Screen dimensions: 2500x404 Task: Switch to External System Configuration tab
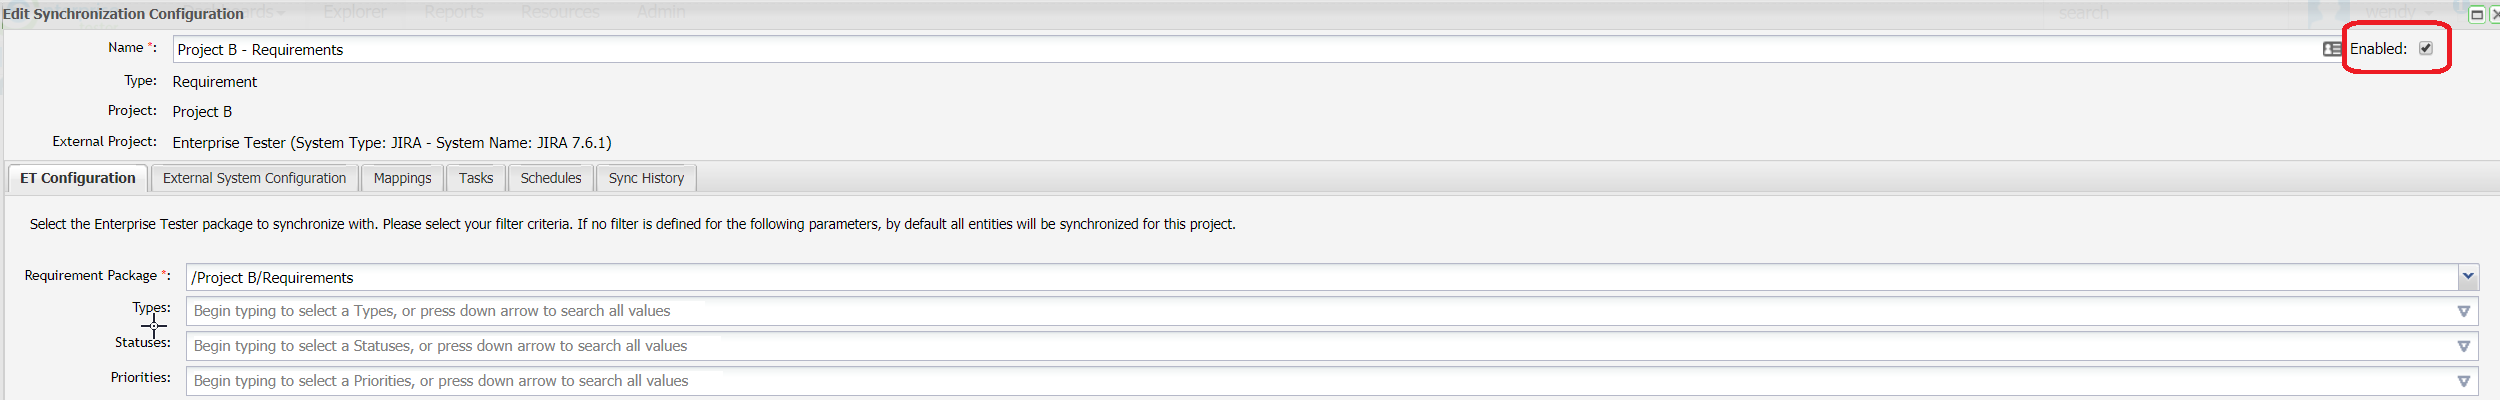coord(254,178)
